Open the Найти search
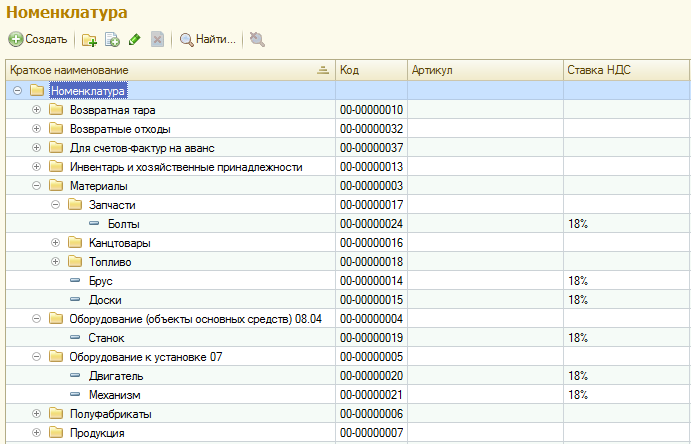Viewport: 691px width, 444px height. [208, 40]
